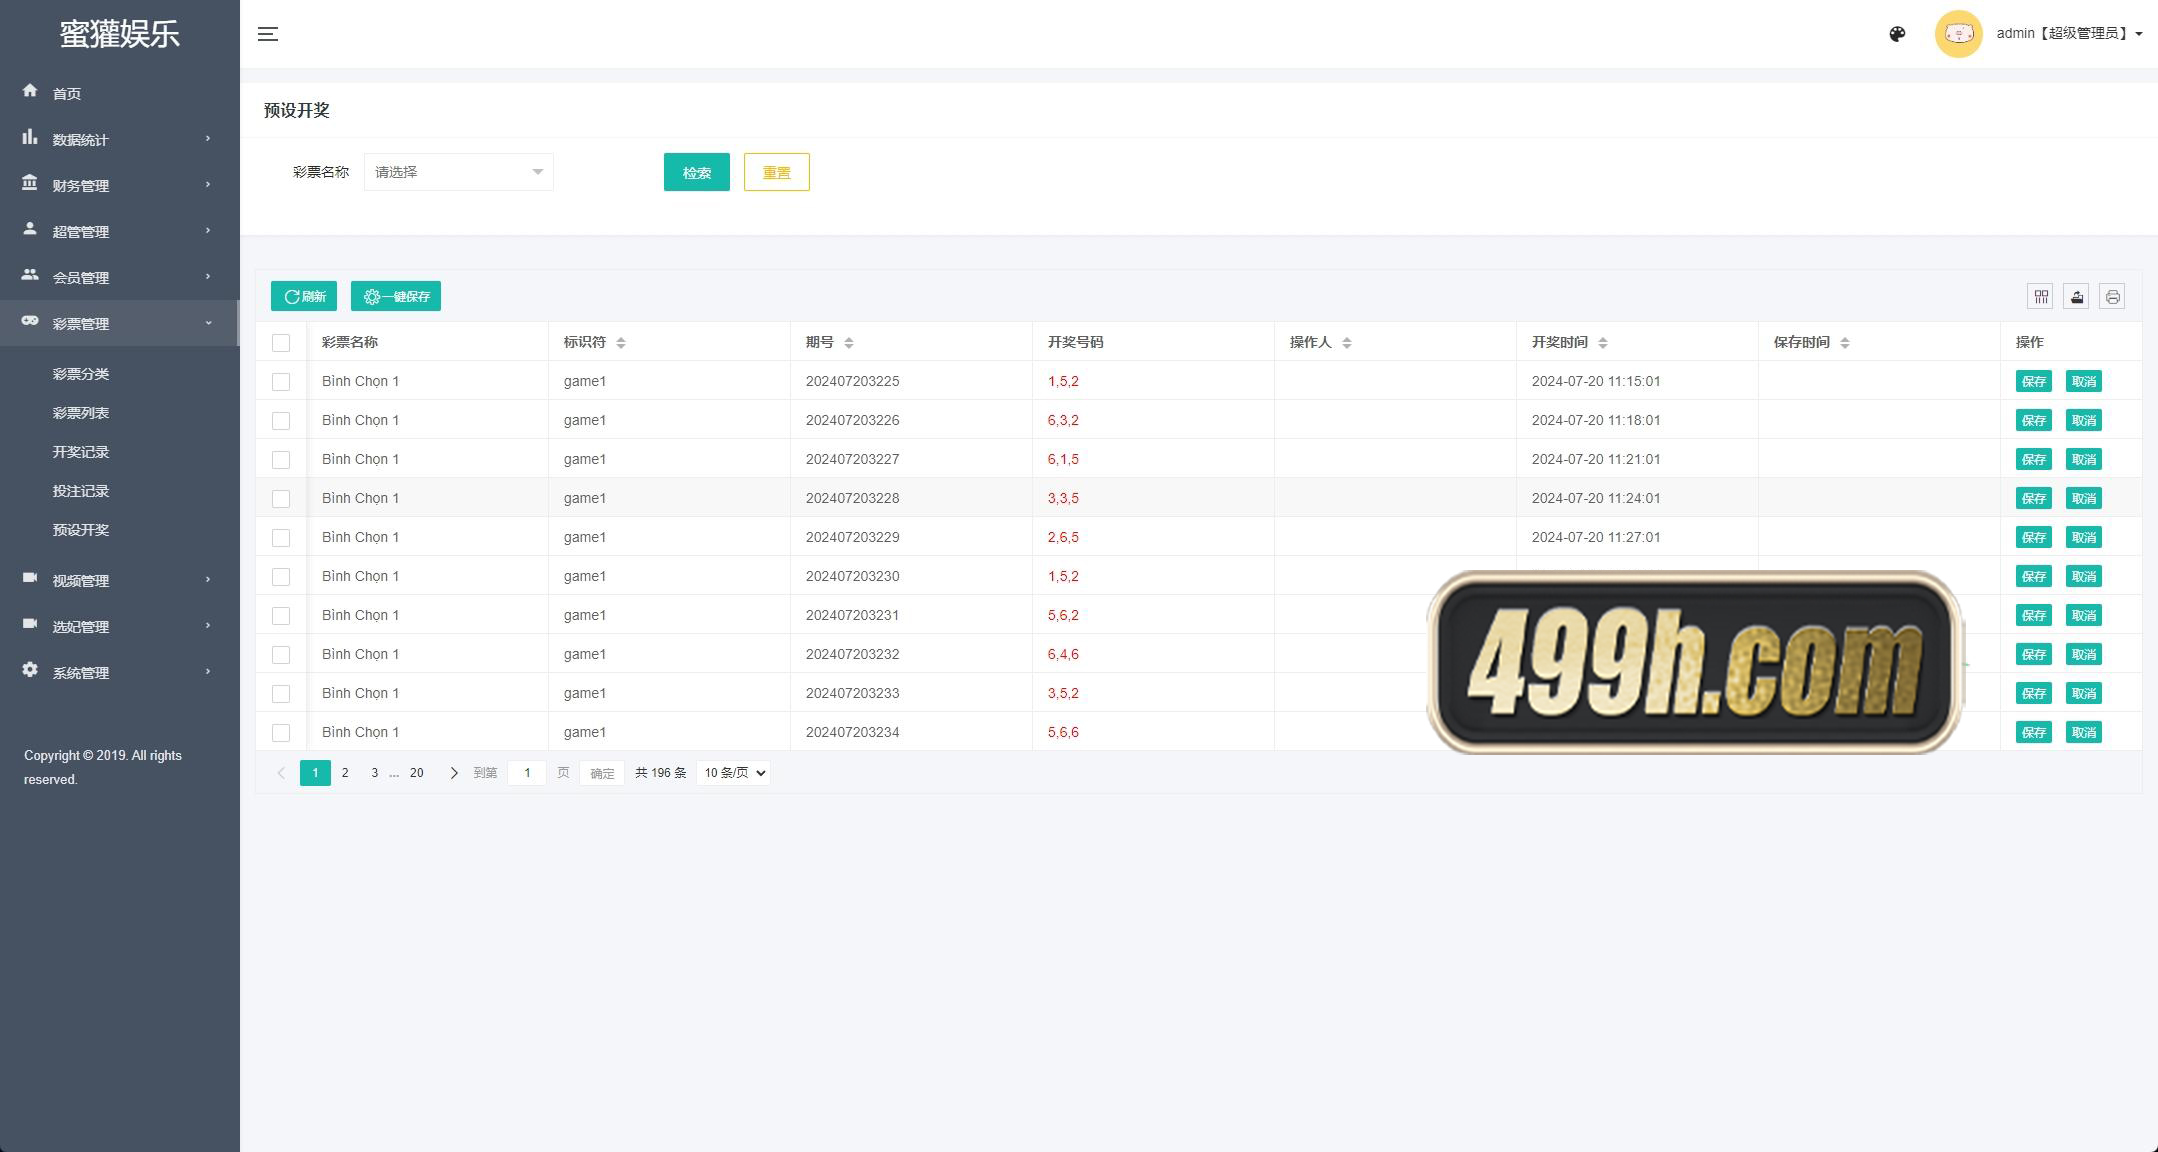Screen dimensions: 2158x1152
Task: Go to previous page arrow
Action: point(281,773)
